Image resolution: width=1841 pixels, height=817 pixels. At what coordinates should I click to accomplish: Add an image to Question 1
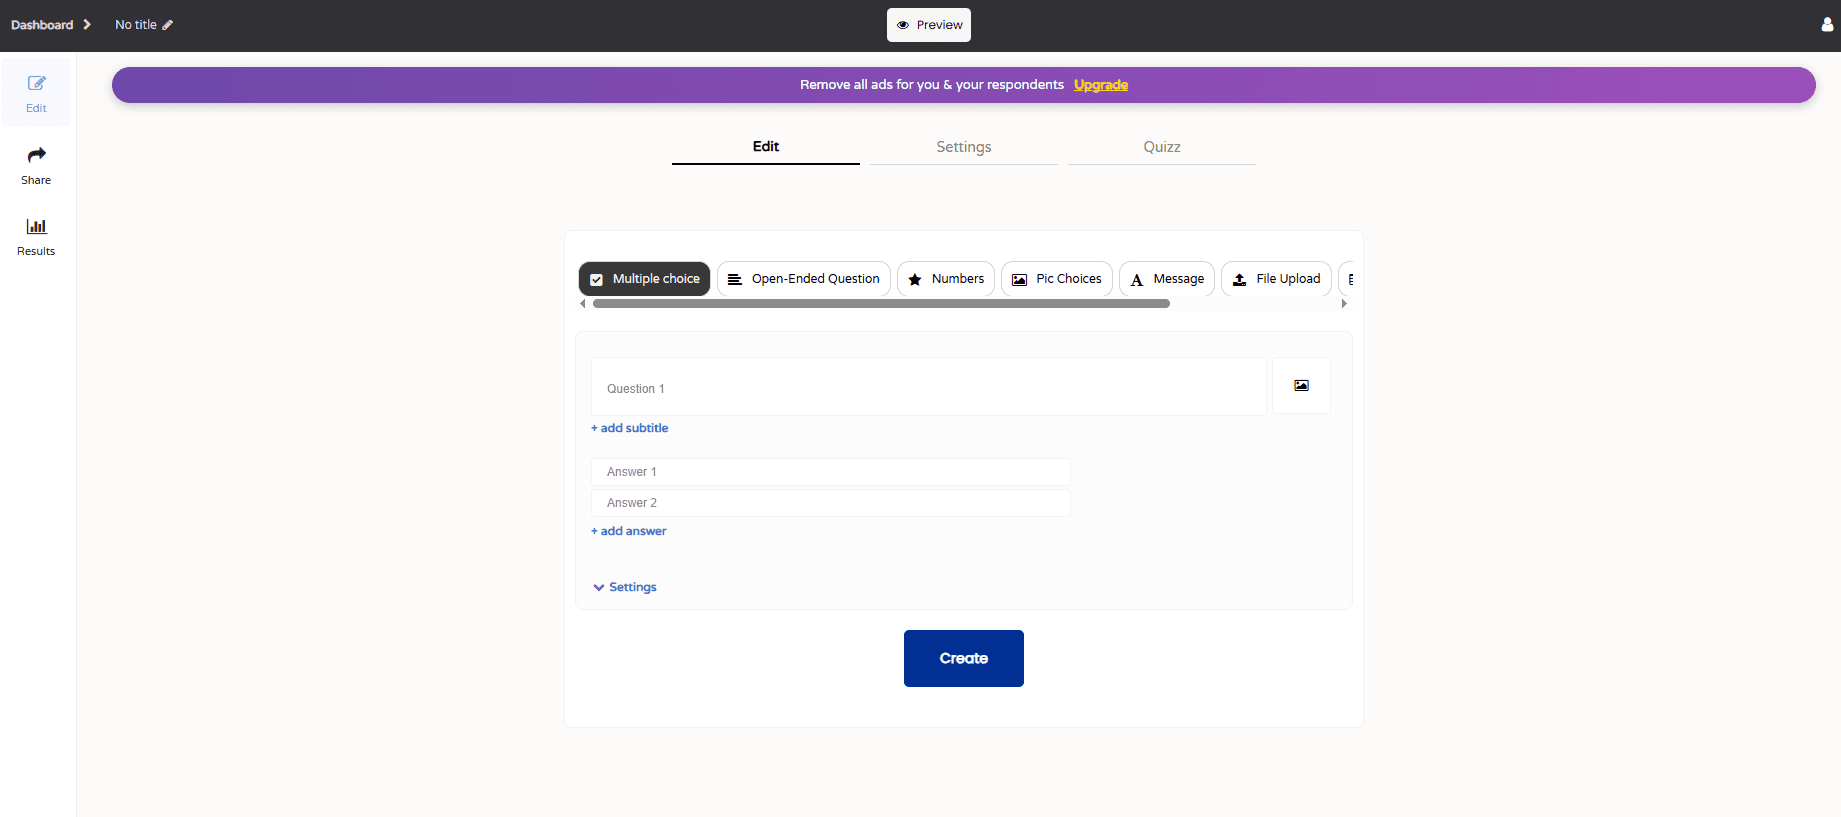click(x=1301, y=386)
